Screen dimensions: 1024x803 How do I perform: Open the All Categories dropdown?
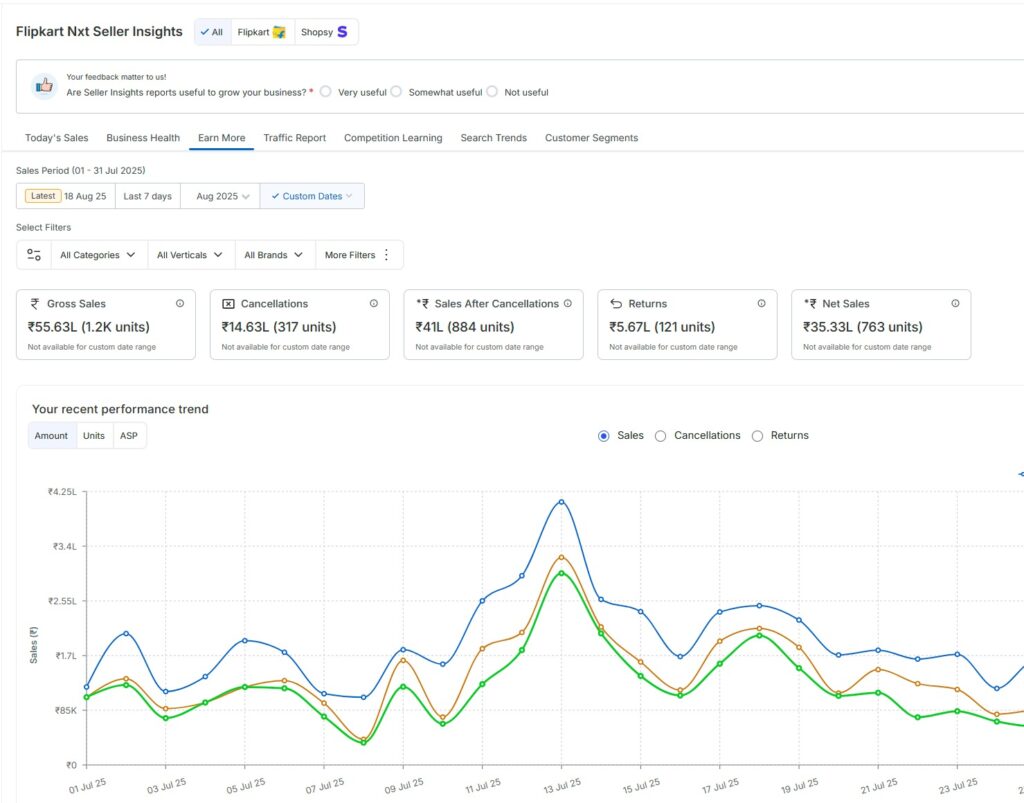[97, 255]
